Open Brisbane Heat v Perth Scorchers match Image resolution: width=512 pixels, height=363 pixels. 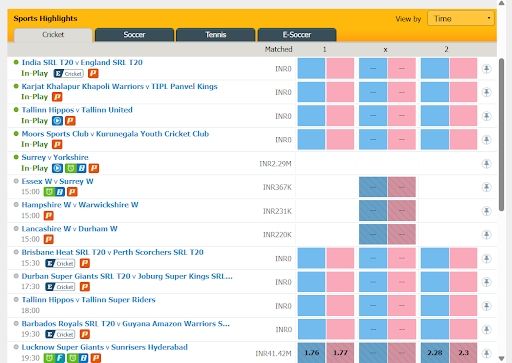[112, 252]
